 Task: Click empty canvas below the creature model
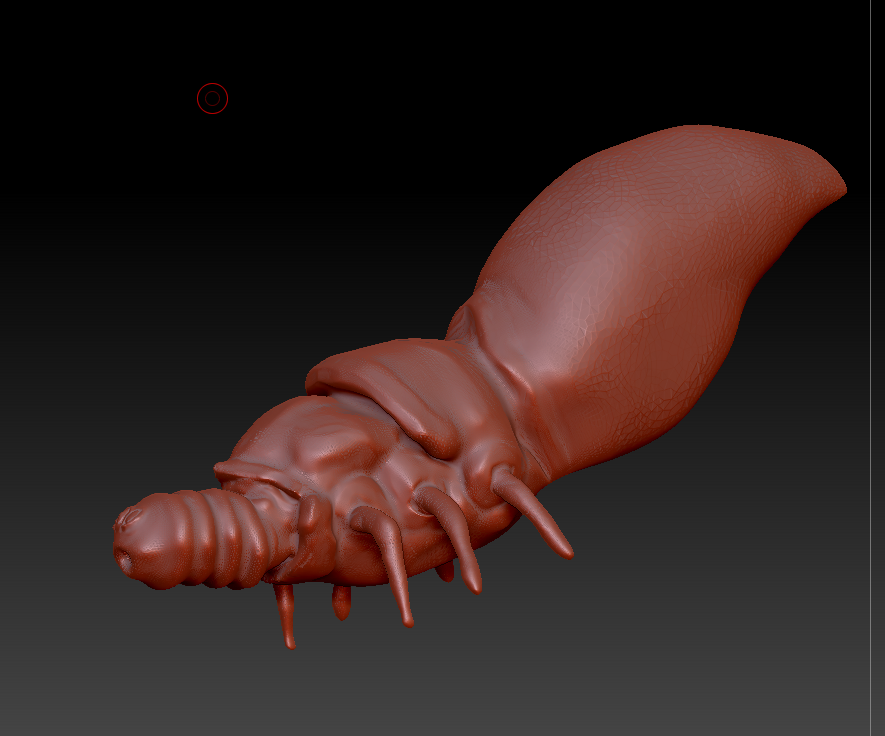coord(508,677)
